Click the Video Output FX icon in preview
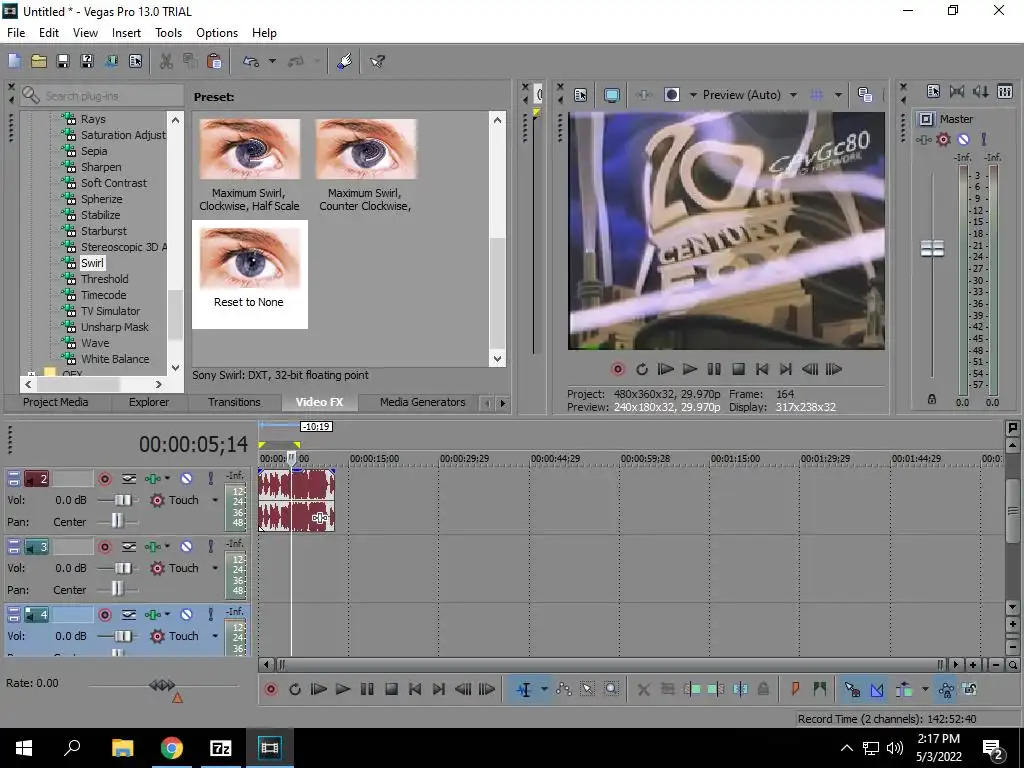The width and height of the screenshot is (1024, 768). 643,95
